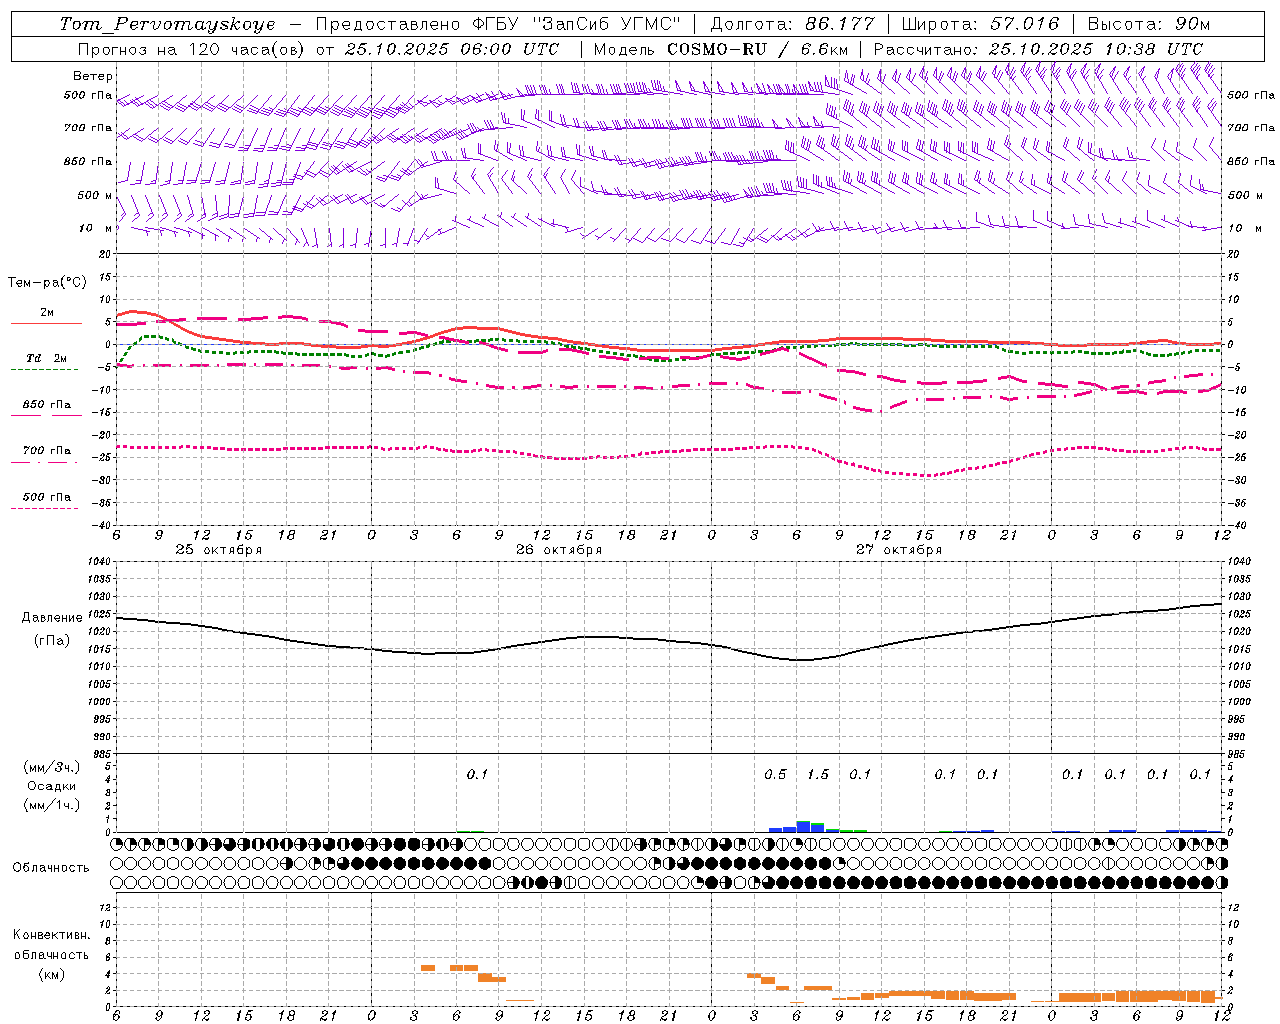Click the Высота: 90м value
Screen dimensions: 1280x1024
pos(1148,24)
